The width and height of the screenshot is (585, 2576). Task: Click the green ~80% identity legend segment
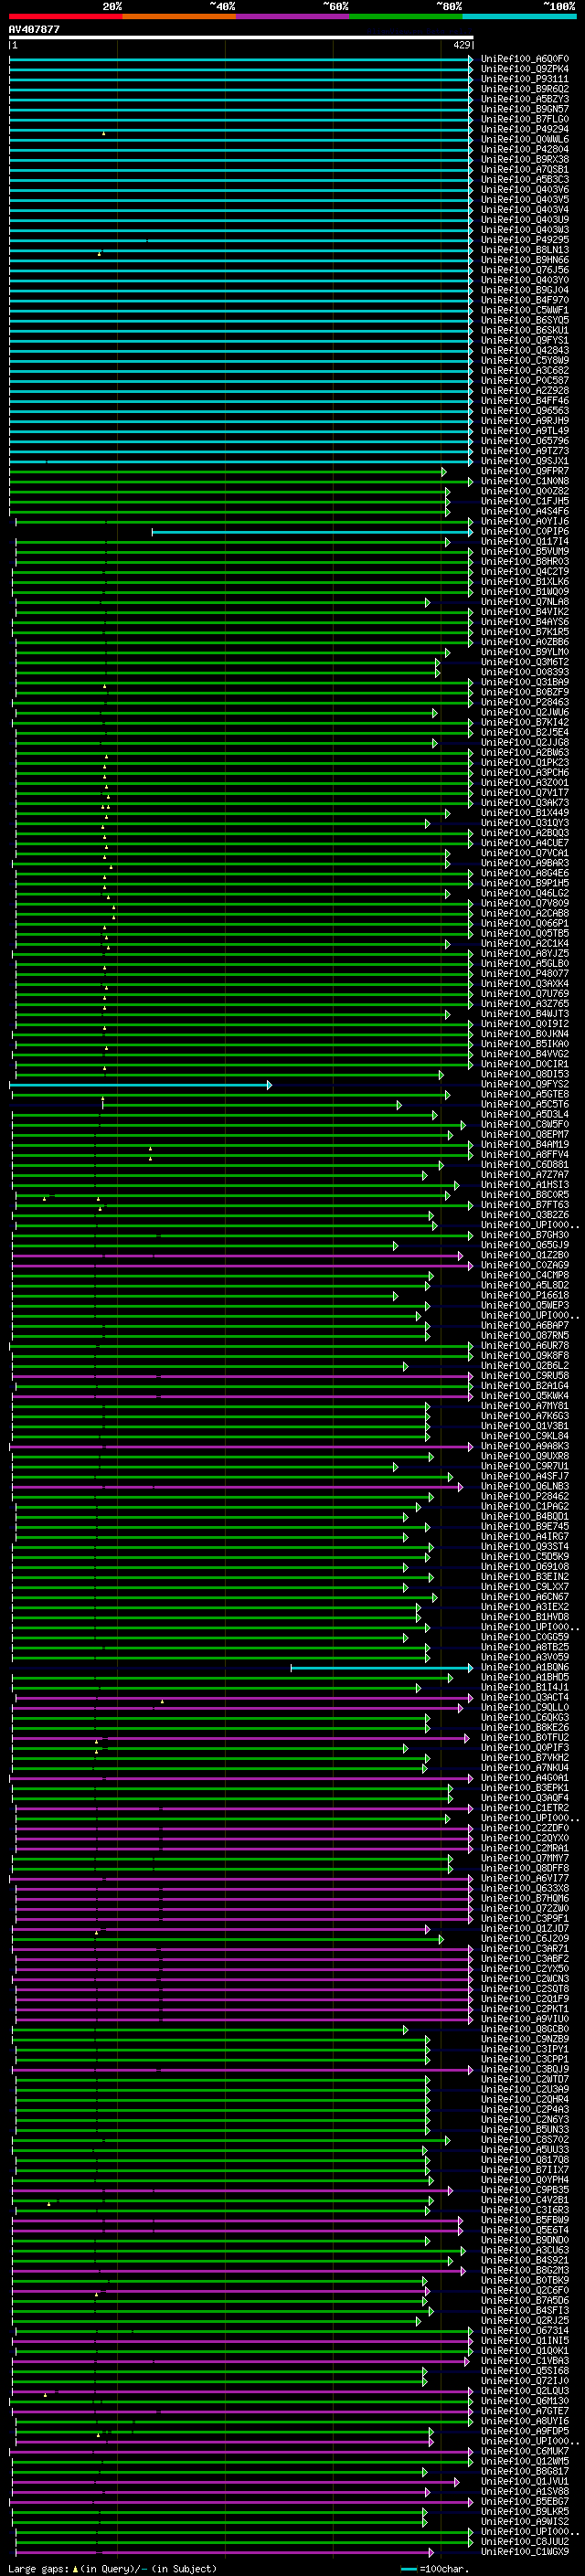coord(406,16)
